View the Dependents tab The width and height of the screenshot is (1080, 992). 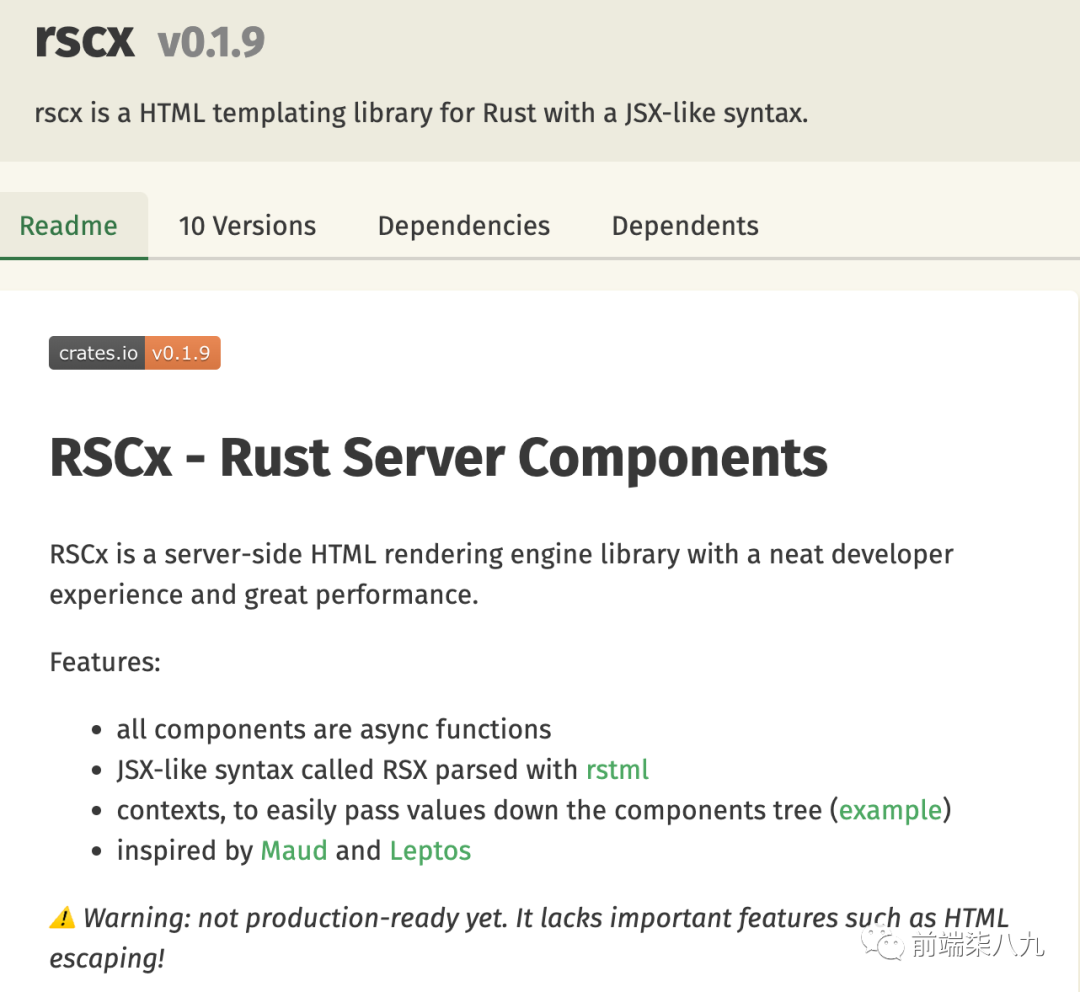685,226
